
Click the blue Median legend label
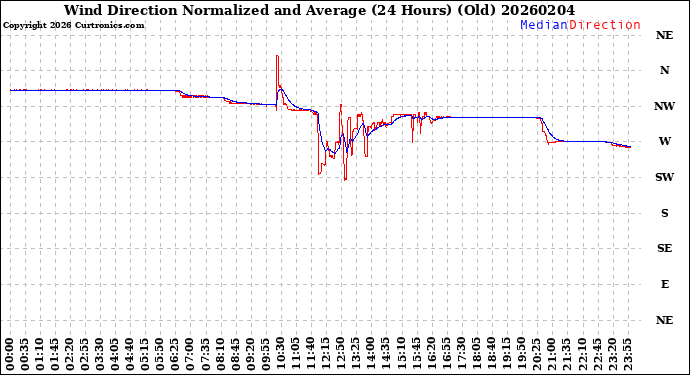click(x=544, y=25)
